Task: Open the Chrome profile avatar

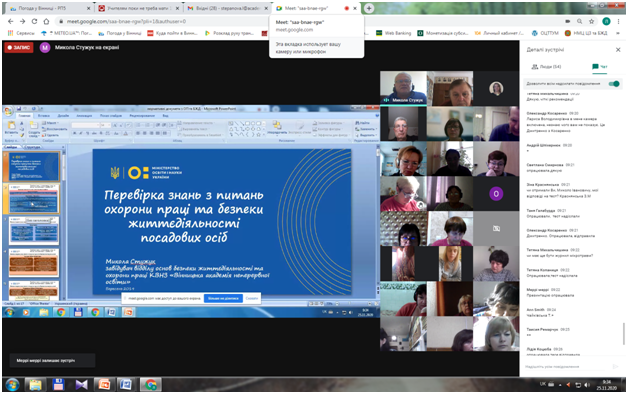Action: (x=606, y=21)
